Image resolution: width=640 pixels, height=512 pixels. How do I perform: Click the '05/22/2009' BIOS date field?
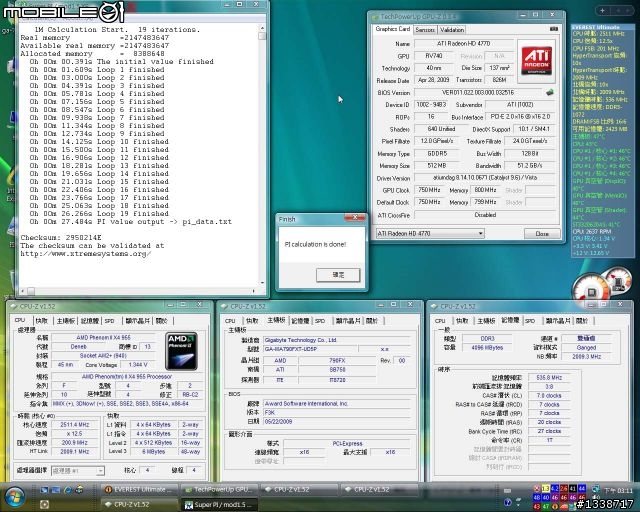click(x=336, y=421)
